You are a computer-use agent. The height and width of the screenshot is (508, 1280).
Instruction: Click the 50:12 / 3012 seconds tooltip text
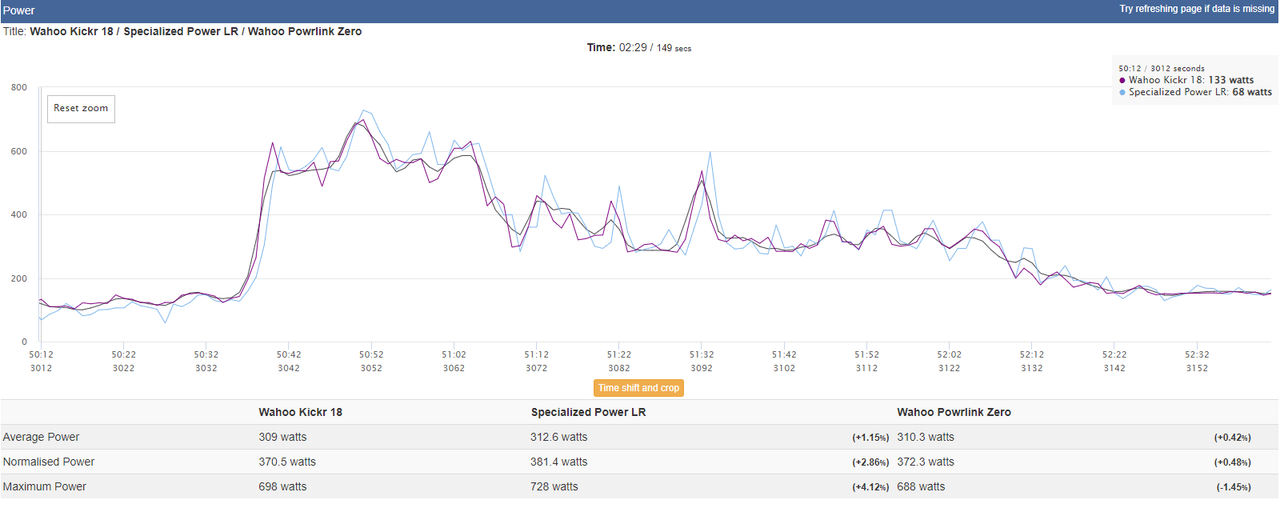[1161, 68]
